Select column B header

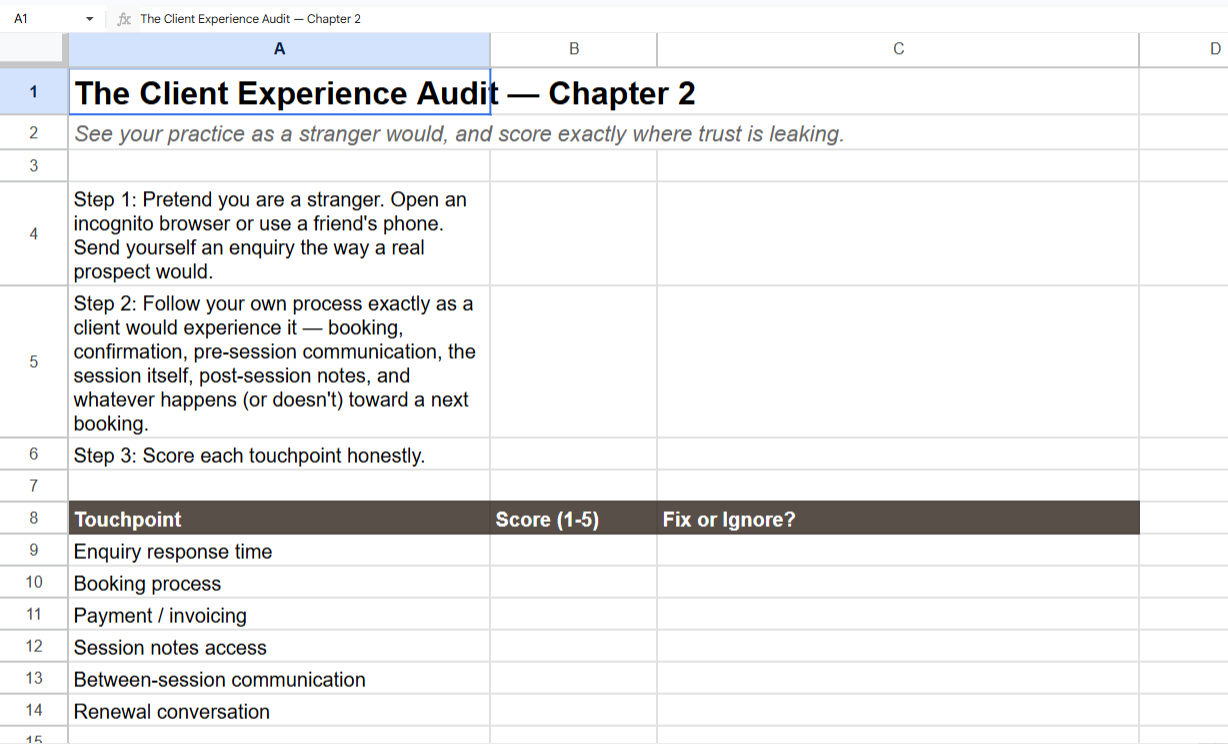tap(574, 49)
